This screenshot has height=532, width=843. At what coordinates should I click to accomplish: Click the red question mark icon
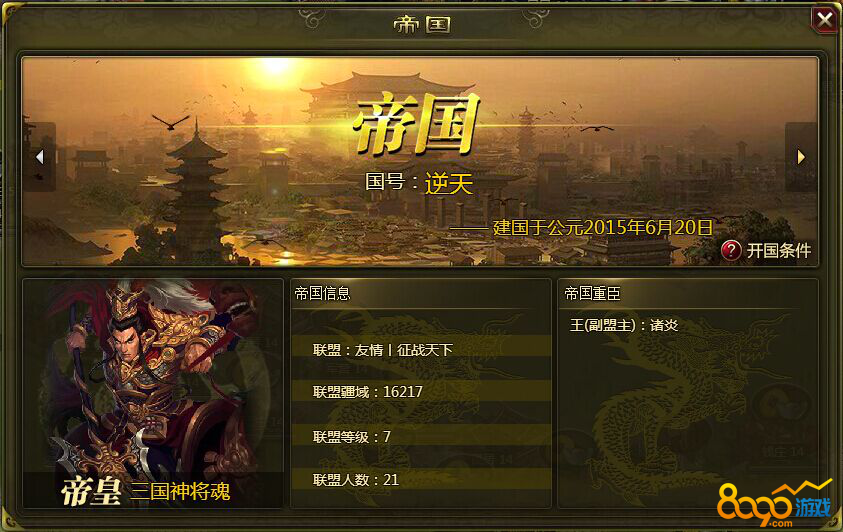731,250
